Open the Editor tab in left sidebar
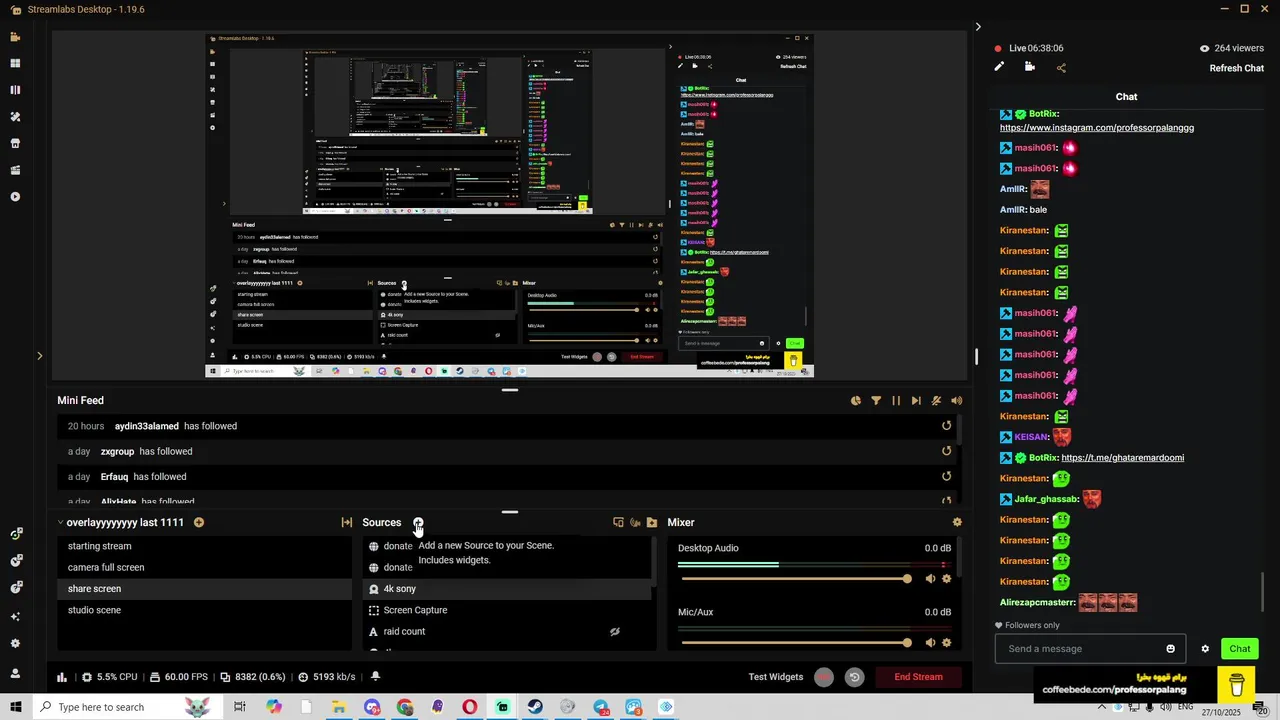This screenshot has height=720, width=1280. 15,37
